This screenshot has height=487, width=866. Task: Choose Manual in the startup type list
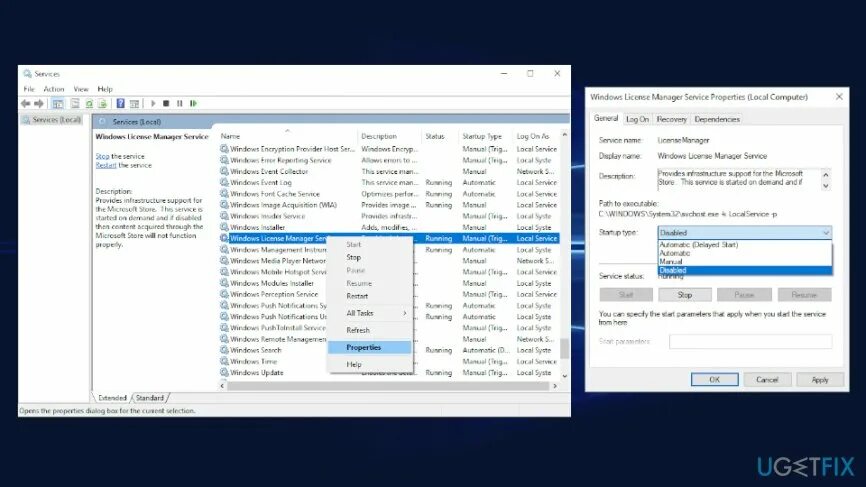point(744,261)
